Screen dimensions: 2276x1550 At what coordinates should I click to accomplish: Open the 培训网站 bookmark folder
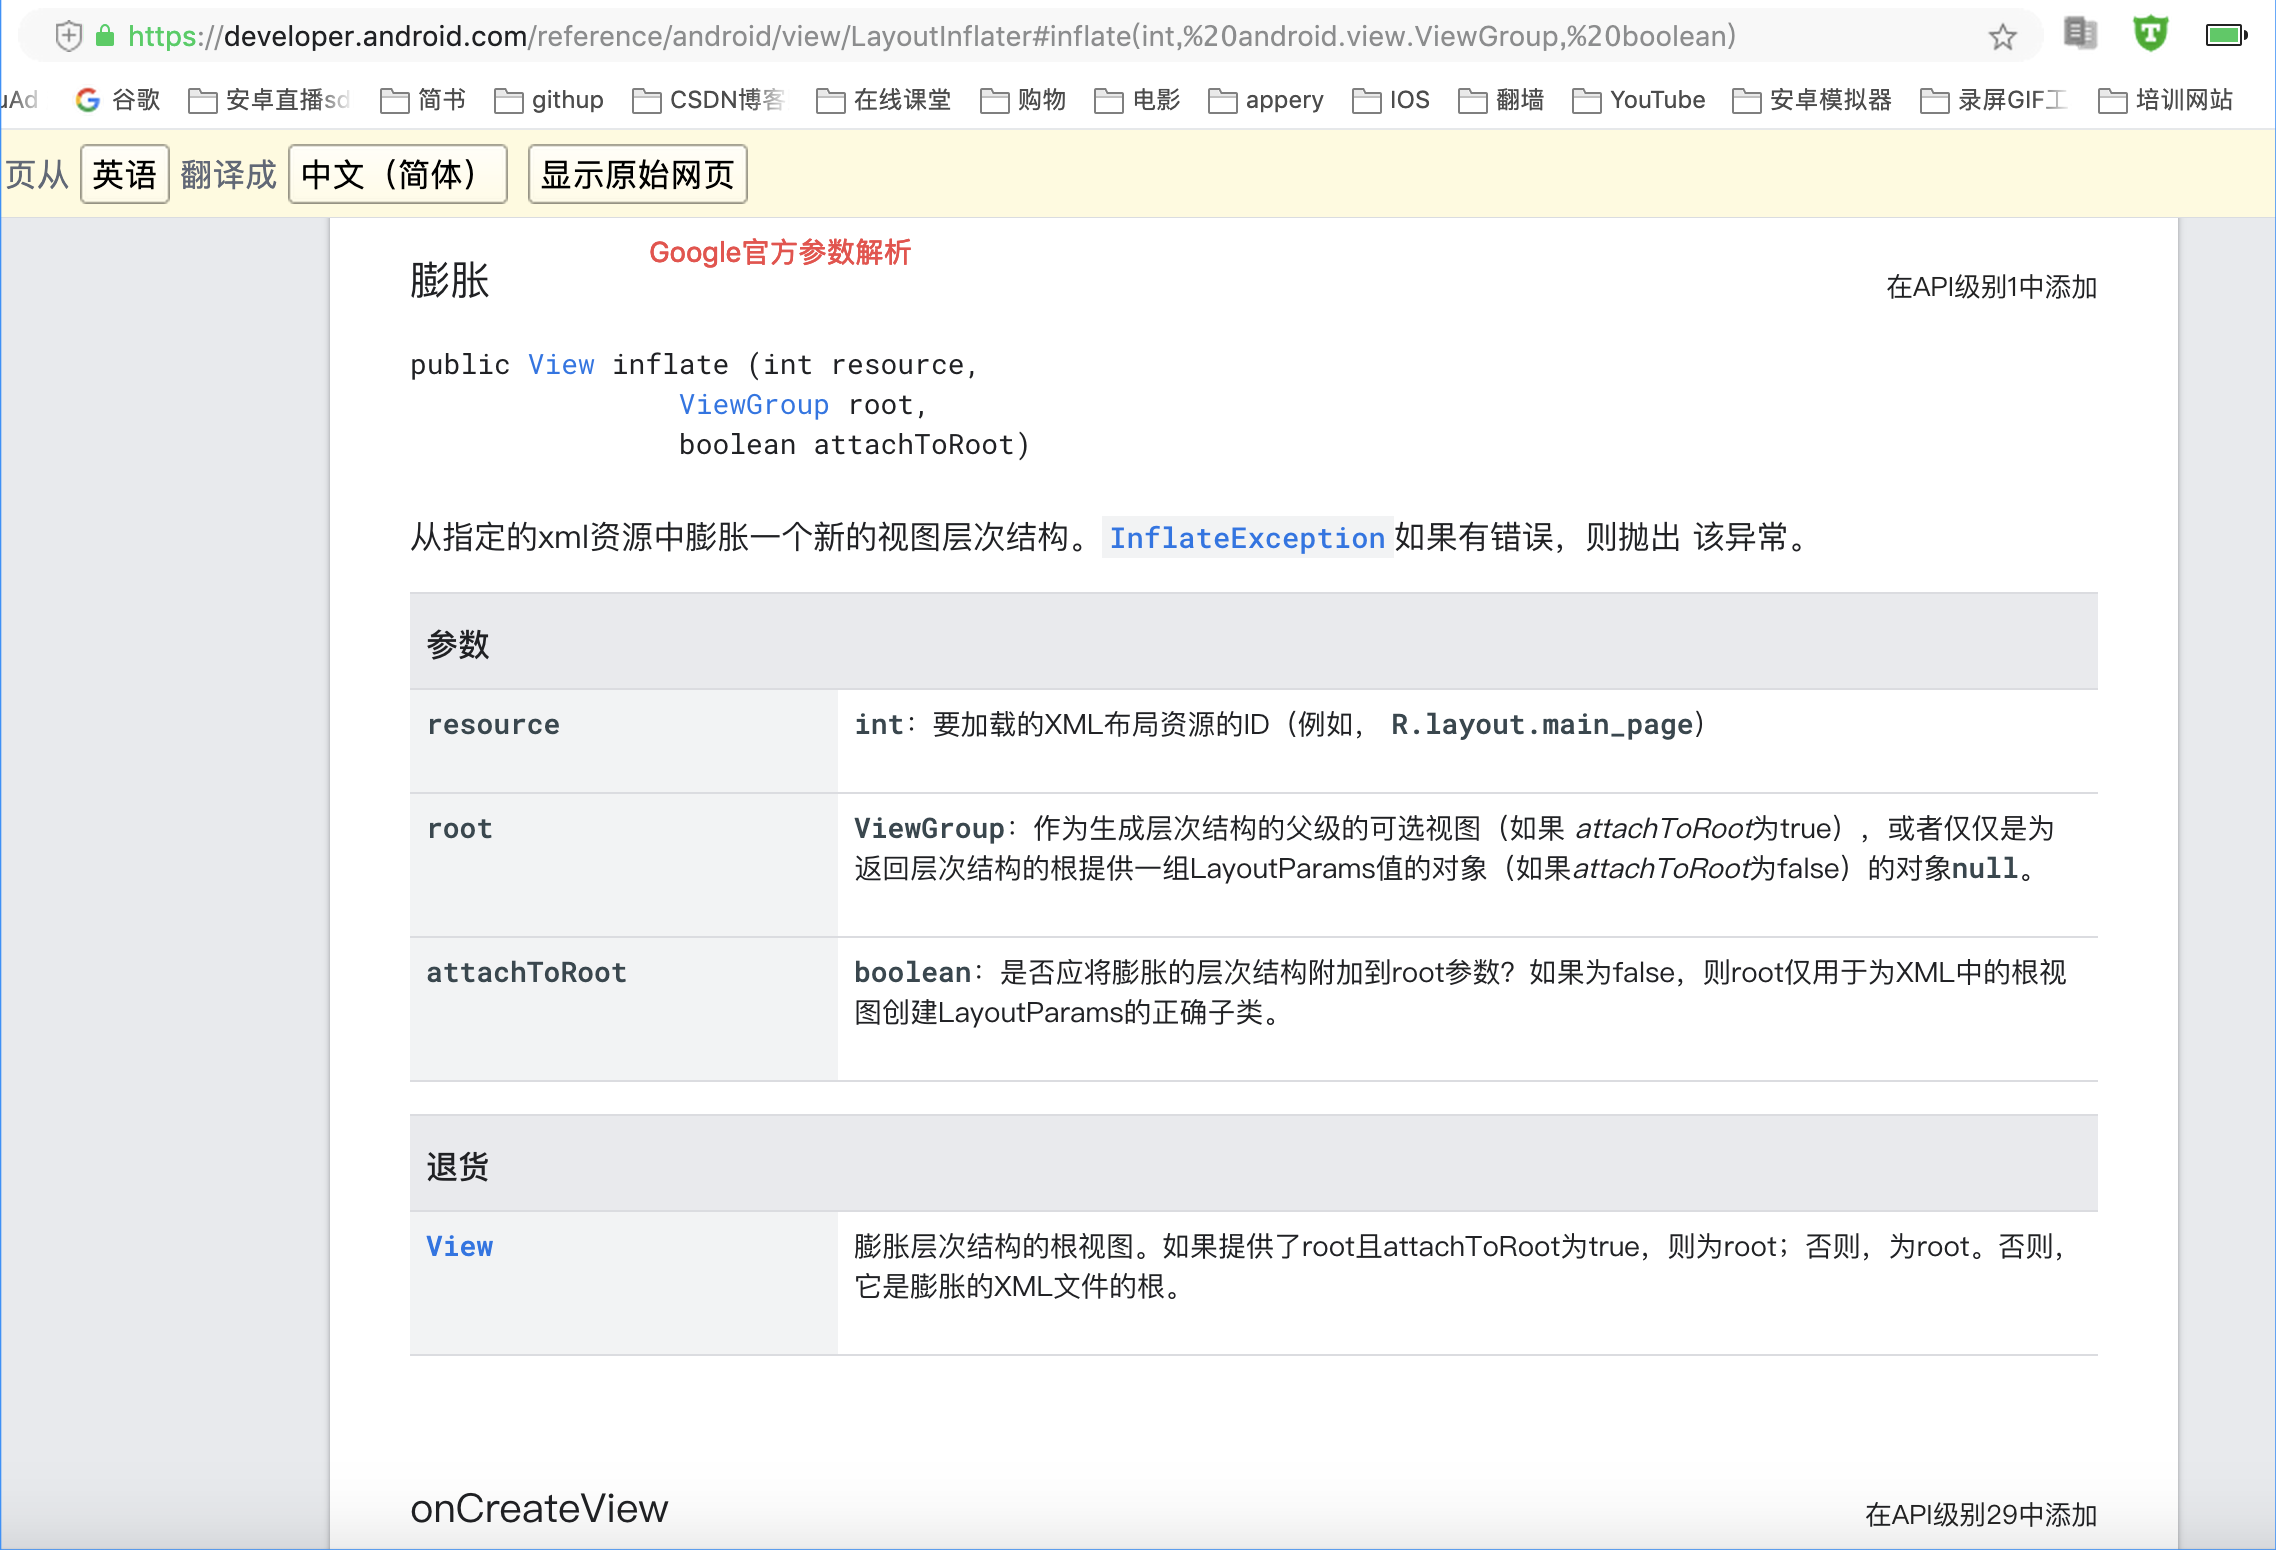(x=2165, y=100)
